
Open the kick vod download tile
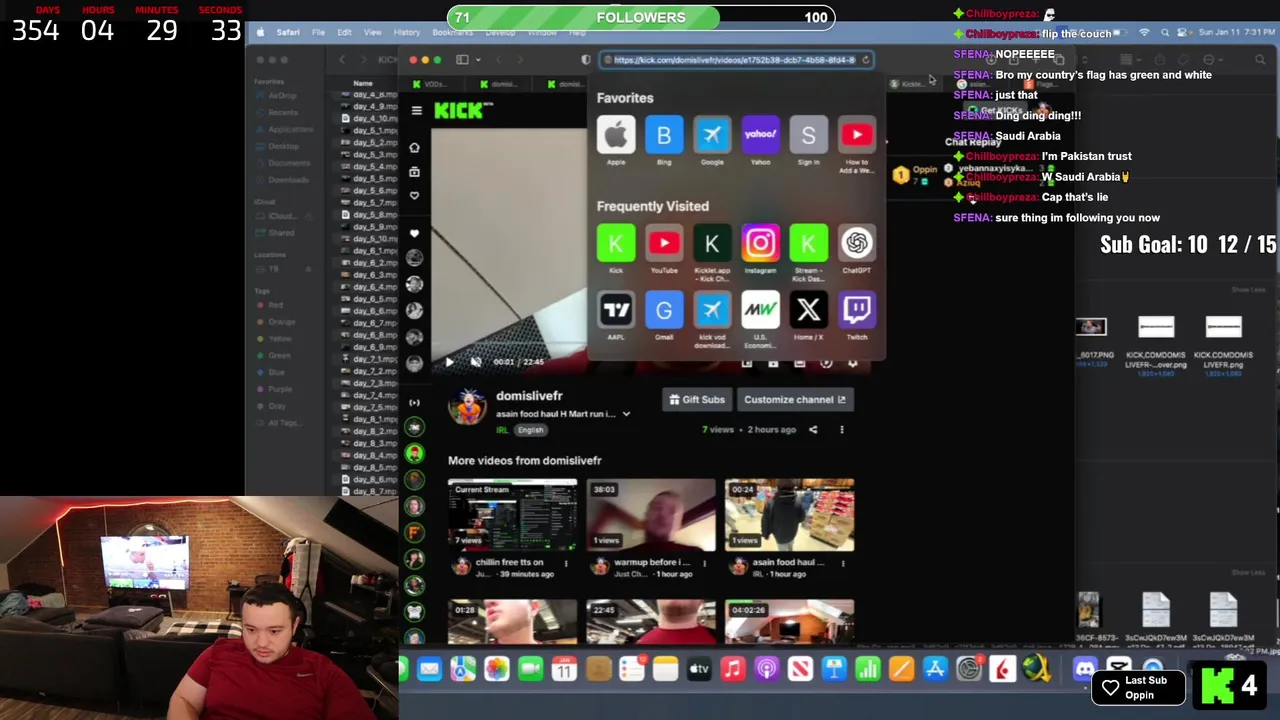(712, 310)
